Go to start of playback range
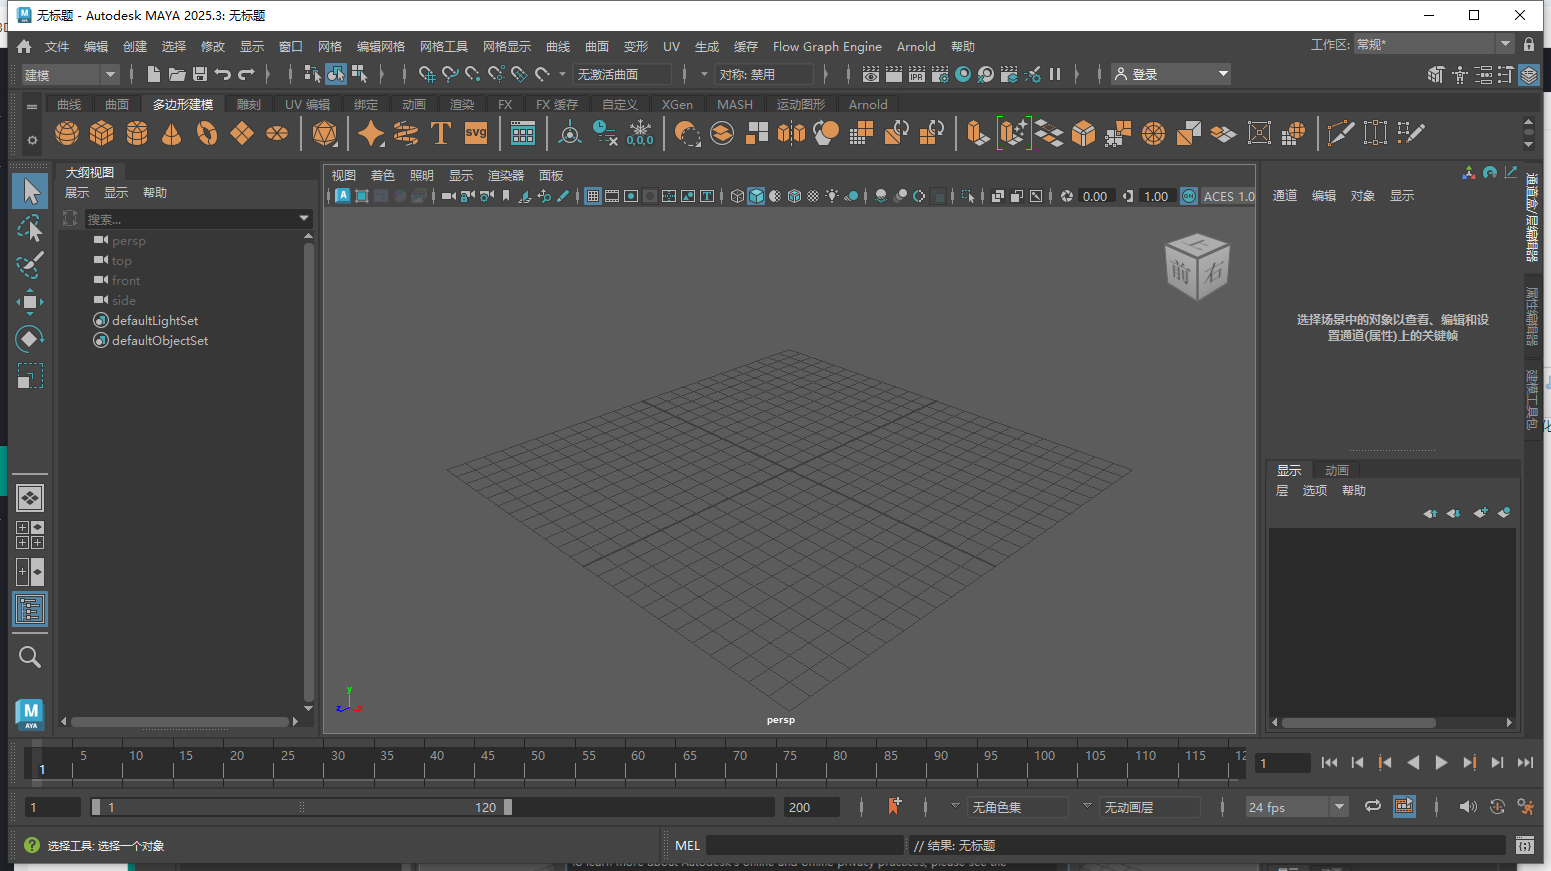This screenshot has height=871, width=1551. (x=1329, y=762)
